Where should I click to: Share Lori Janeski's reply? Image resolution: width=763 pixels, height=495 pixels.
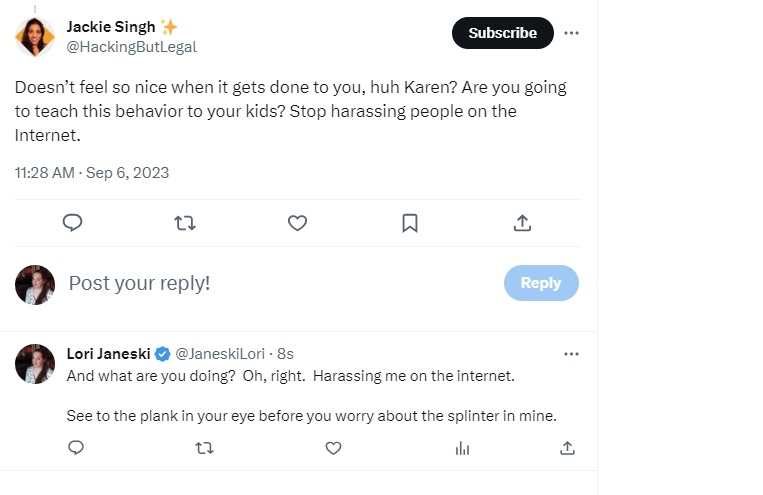tap(567, 448)
